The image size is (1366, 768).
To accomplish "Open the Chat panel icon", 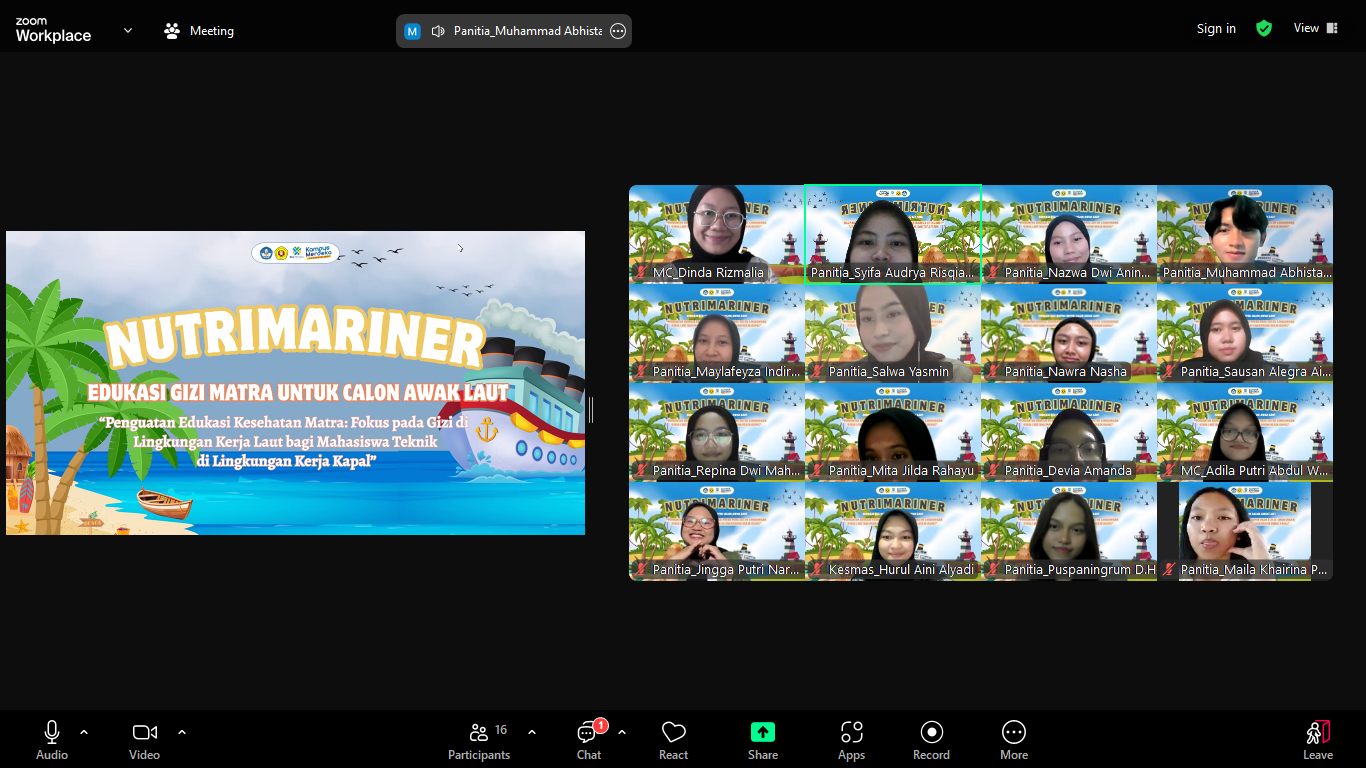I will 589,733.
